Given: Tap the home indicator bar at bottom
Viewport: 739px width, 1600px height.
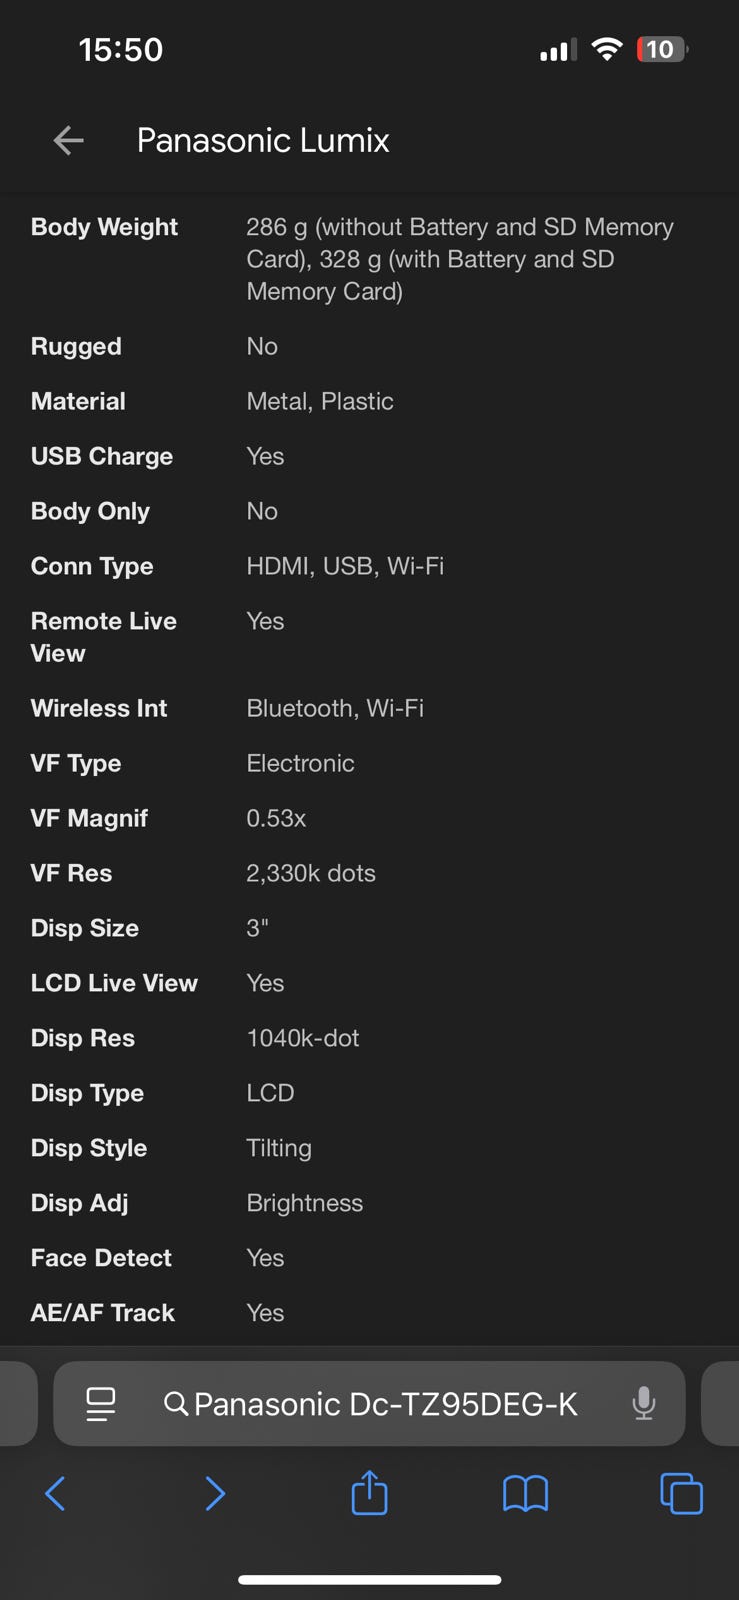Looking at the screenshot, I should [x=369, y=1580].
